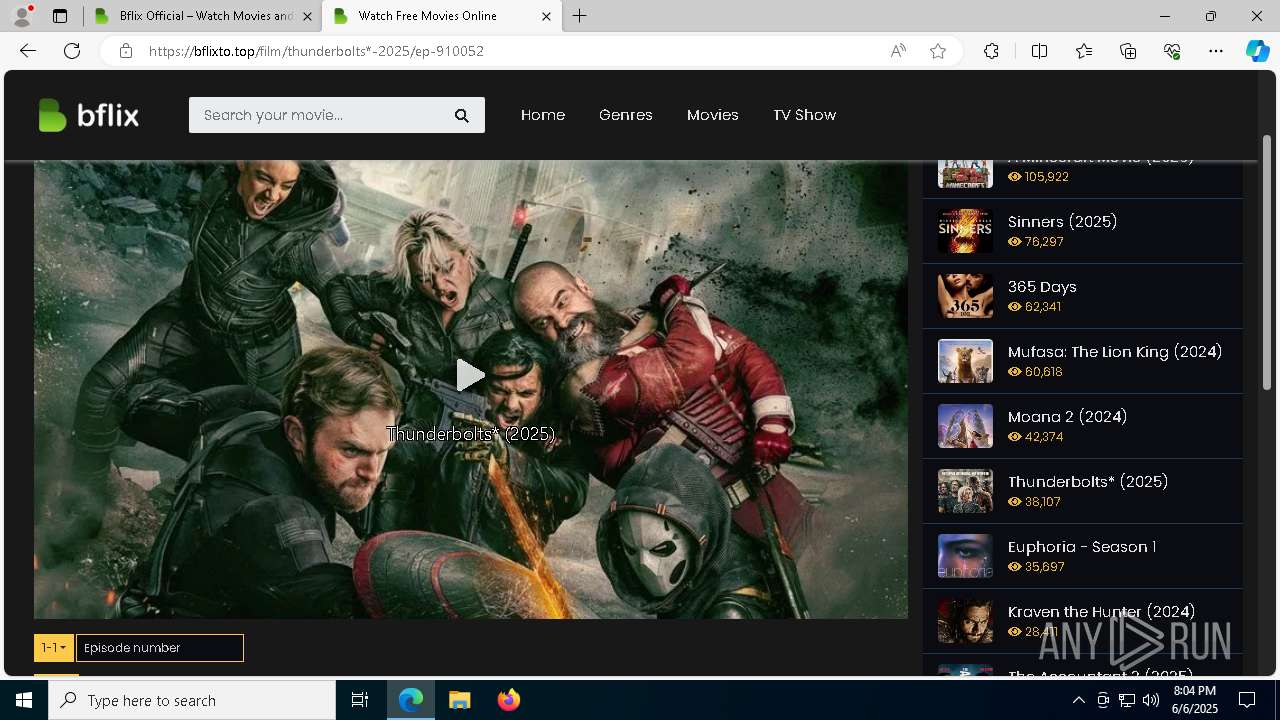
Task: Click Moana 2 poster thumbnail
Action: coord(965,426)
